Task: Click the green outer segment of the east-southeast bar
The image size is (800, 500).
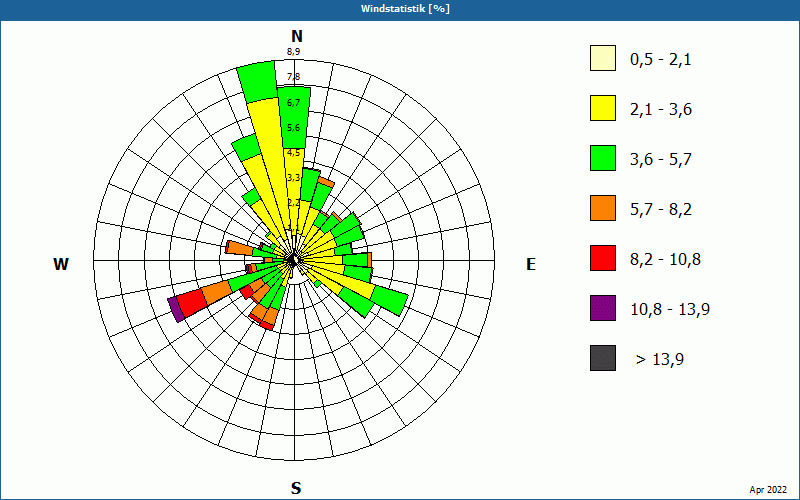Action: 390,301
